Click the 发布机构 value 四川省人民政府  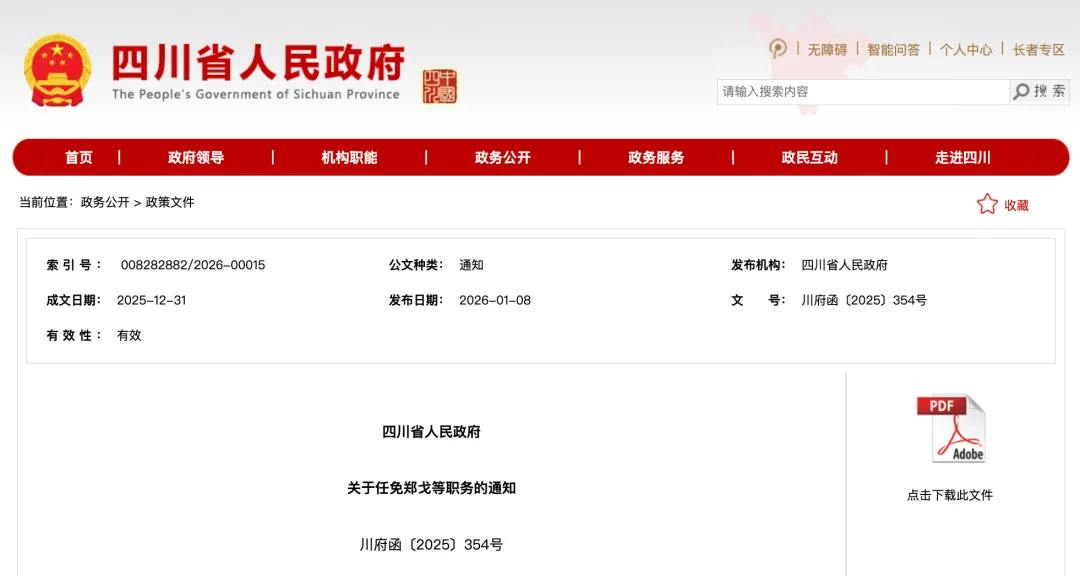[844, 265]
